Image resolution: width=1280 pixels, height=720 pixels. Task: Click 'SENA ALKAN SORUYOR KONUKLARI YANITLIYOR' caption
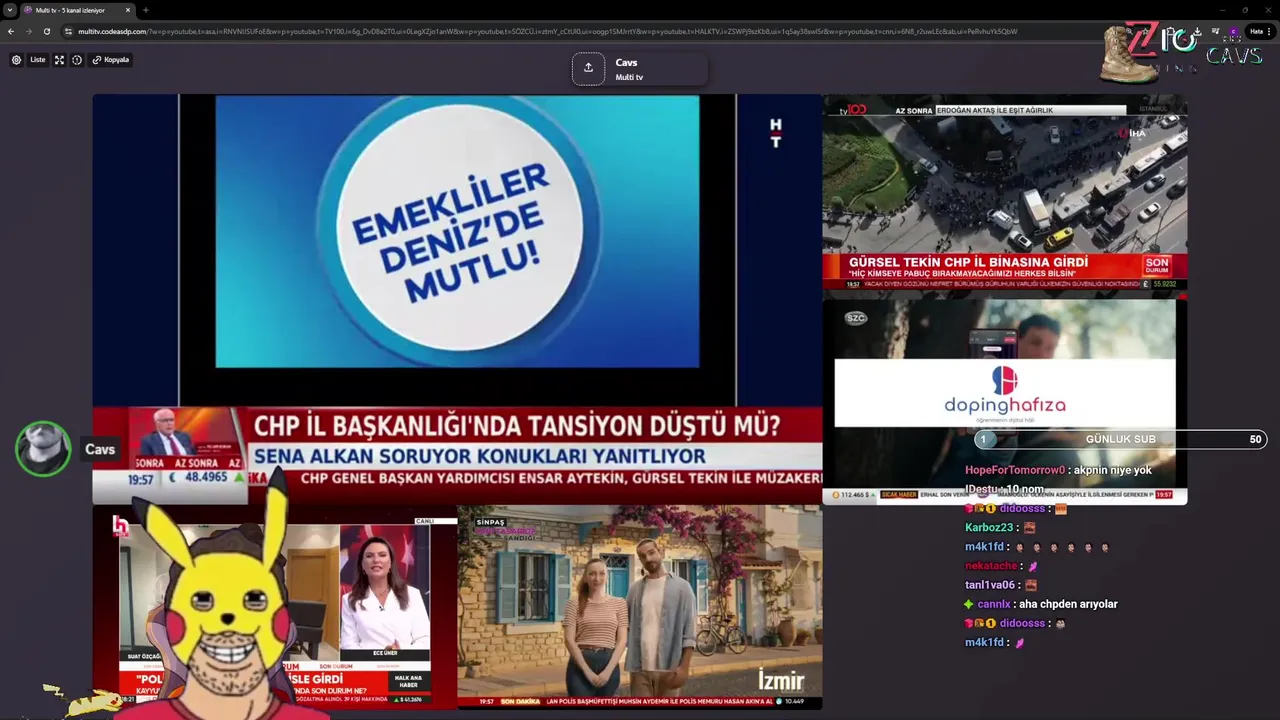coord(480,456)
